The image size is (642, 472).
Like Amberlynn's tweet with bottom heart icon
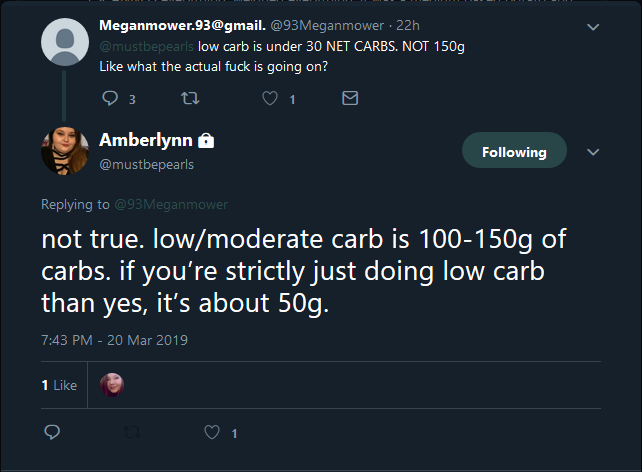pos(212,432)
